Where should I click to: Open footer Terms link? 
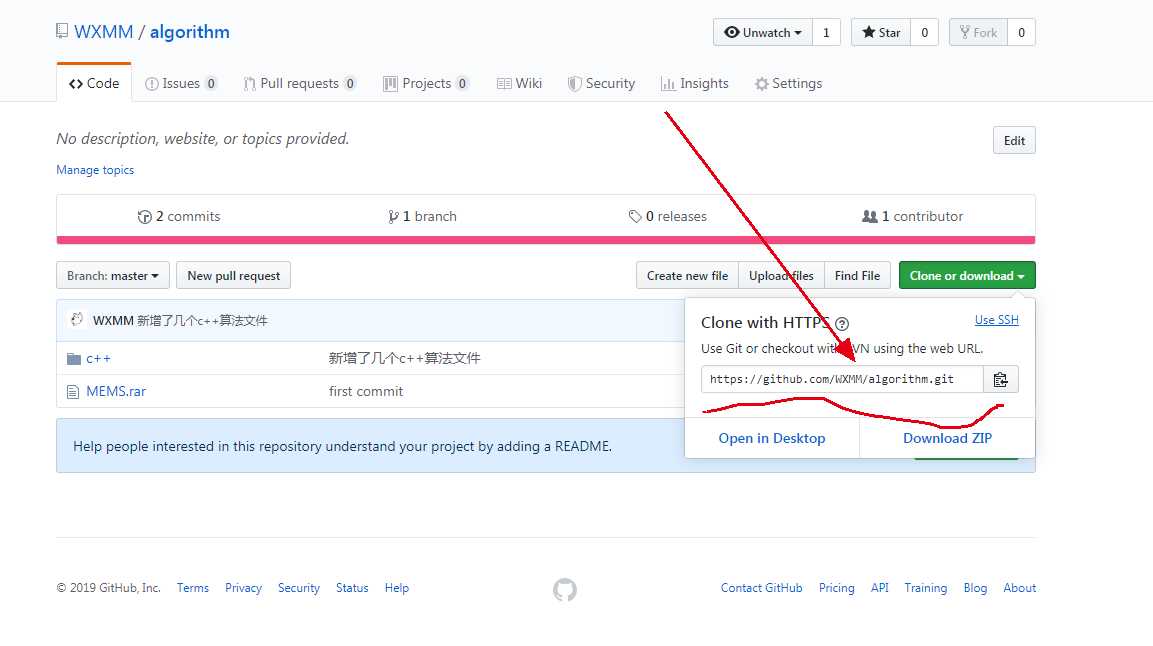click(193, 588)
